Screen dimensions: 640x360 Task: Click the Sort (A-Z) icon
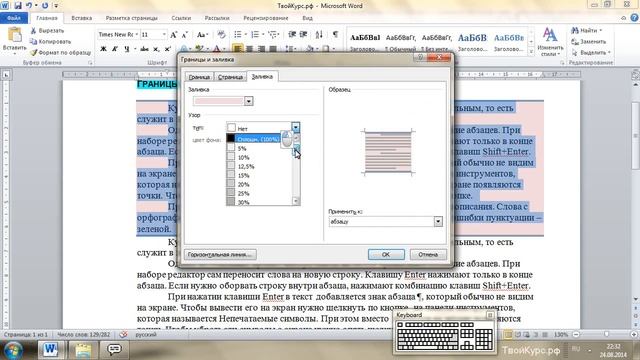[319, 35]
